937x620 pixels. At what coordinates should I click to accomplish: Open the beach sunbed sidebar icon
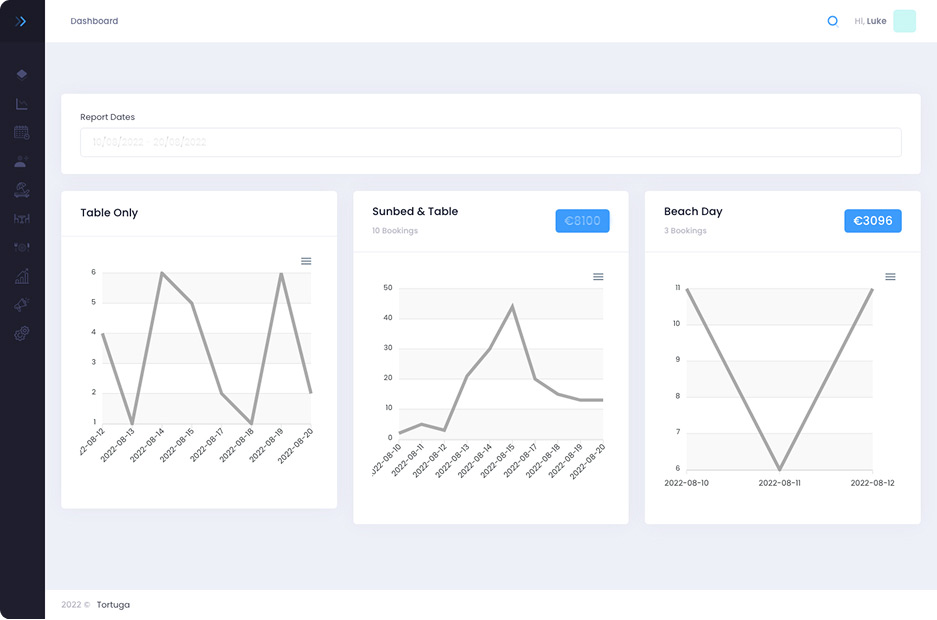22,190
